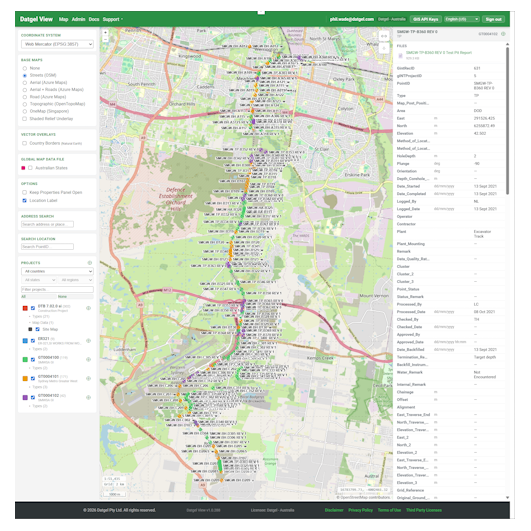Click the panel width toggle arrows icon on map

[384, 36]
